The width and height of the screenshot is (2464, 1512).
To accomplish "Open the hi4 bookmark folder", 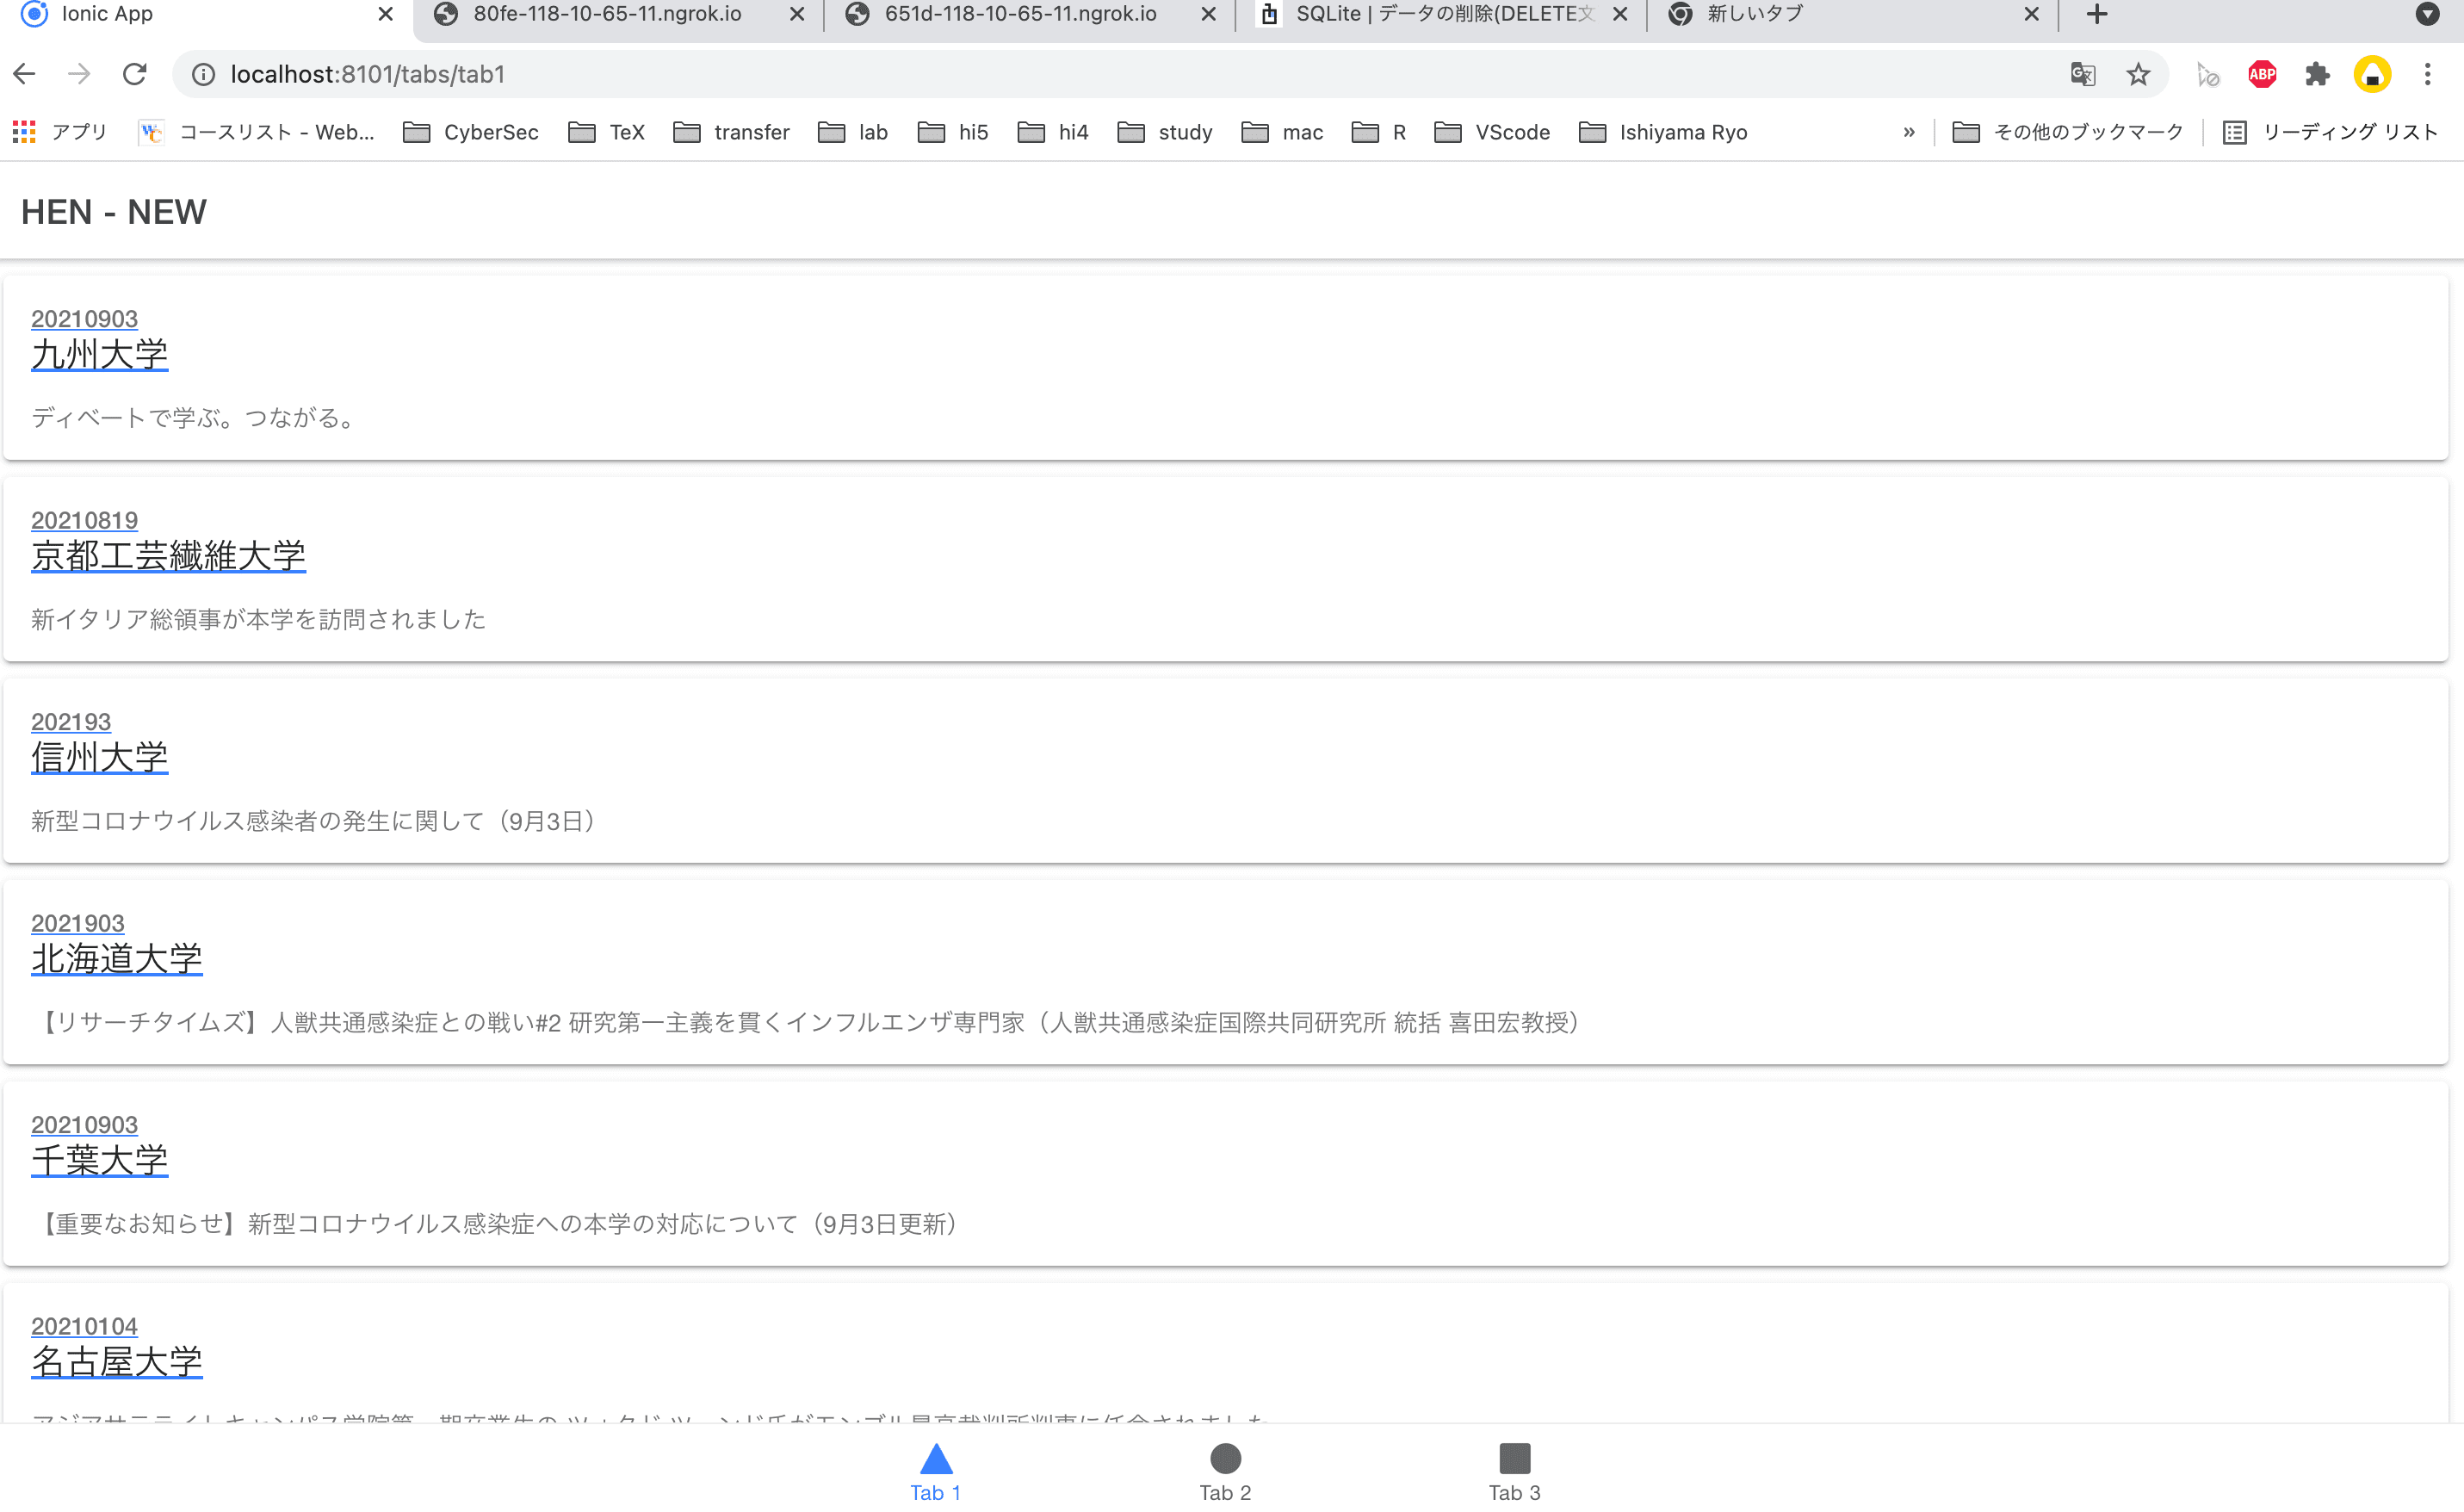I will [1054, 132].
